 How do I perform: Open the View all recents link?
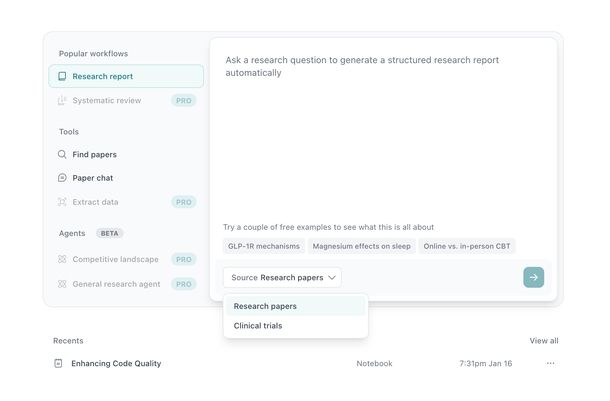[x=544, y=341]
